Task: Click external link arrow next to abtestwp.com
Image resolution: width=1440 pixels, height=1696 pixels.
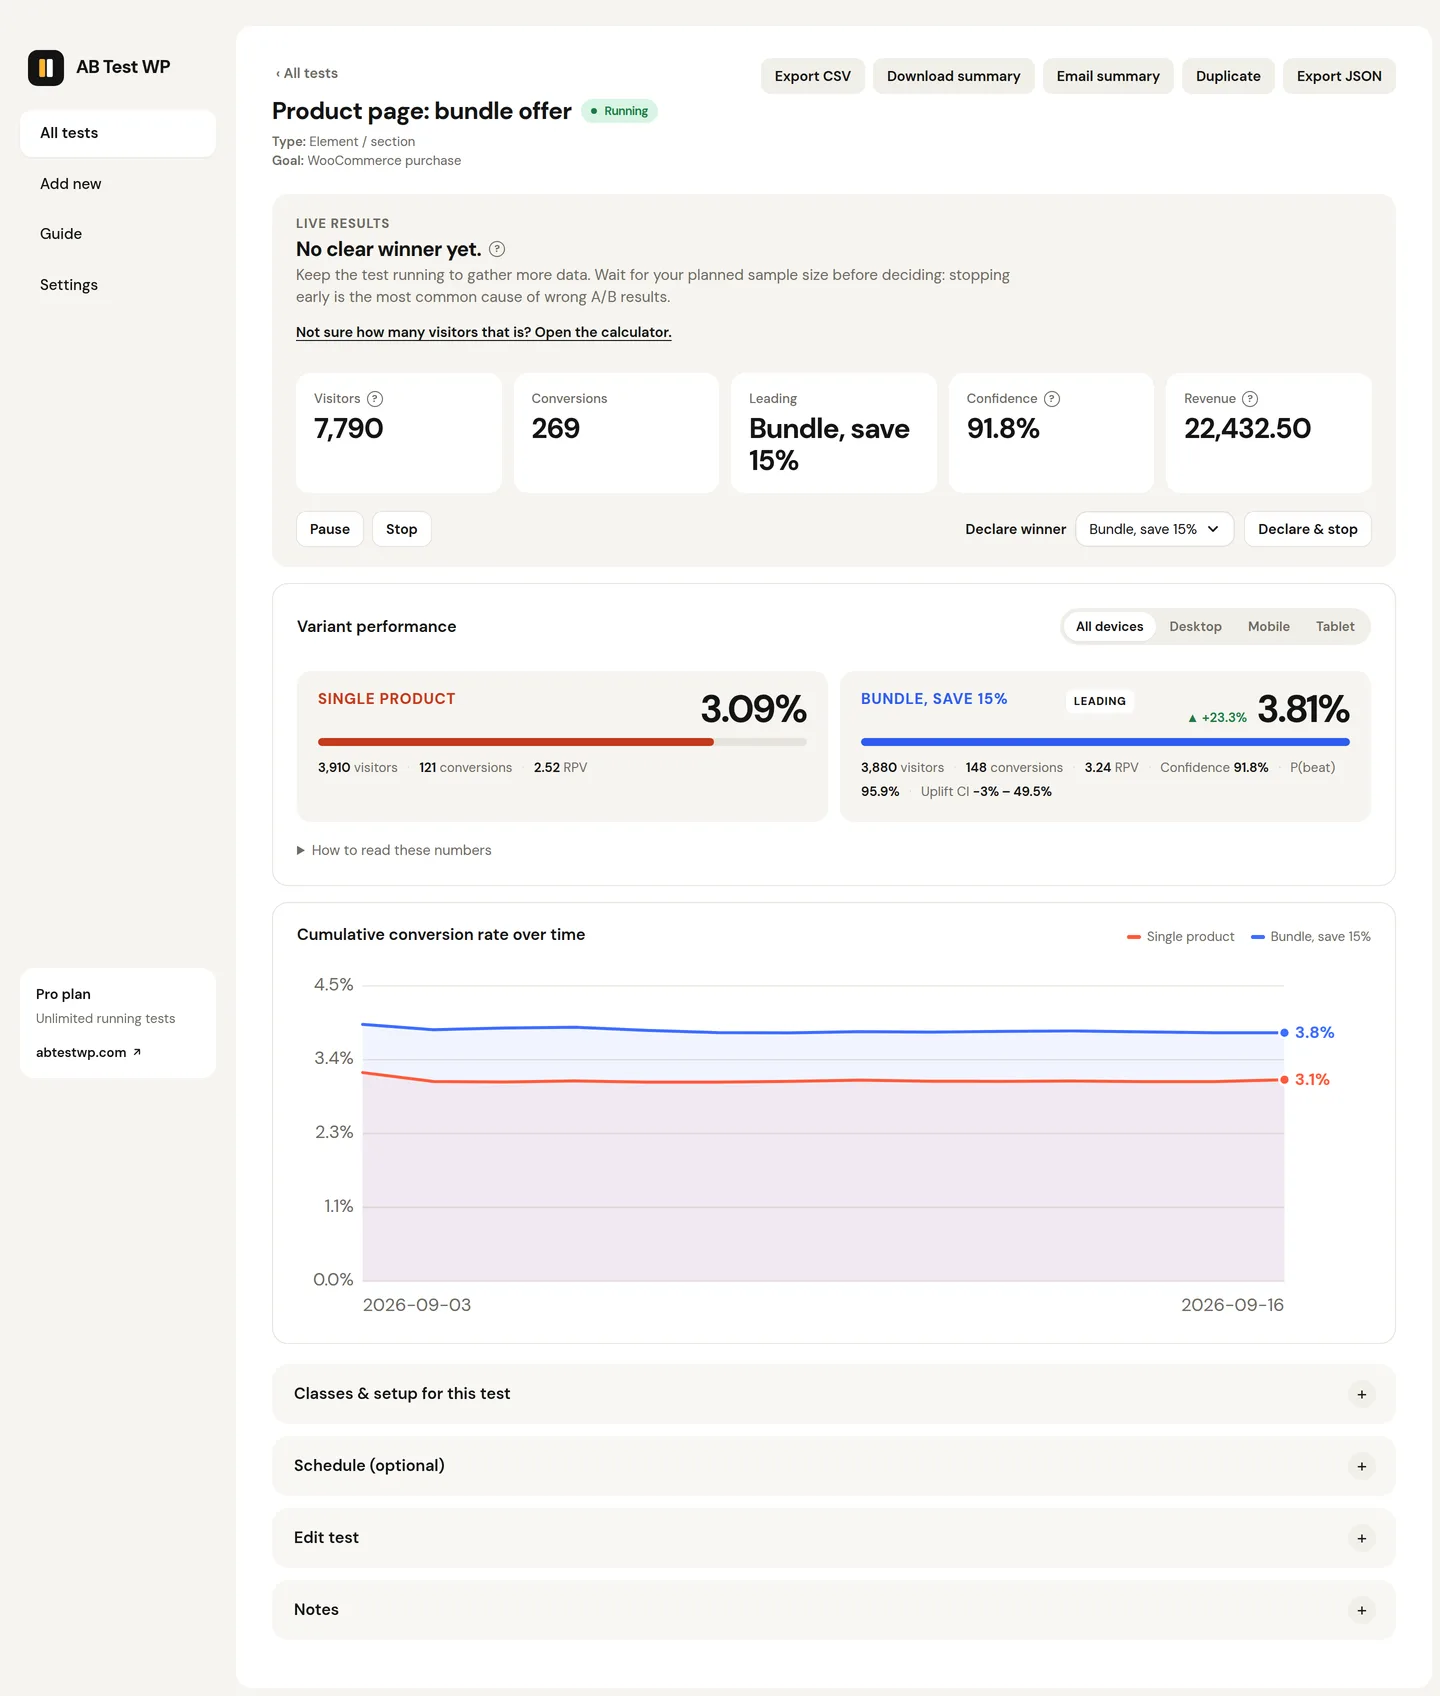Action: pos(137,1052)
